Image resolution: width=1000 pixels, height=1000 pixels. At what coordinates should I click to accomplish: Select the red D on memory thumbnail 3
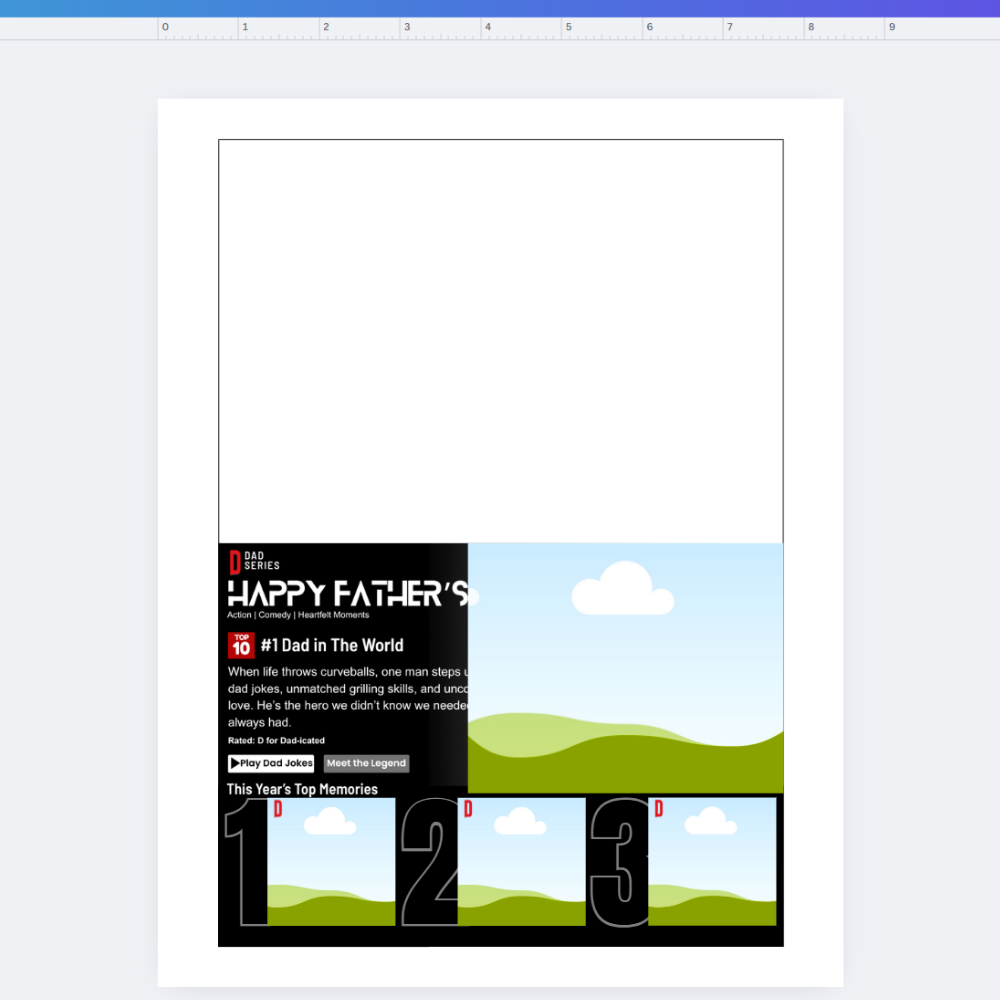pyautogui.click(x=659, y=809)
